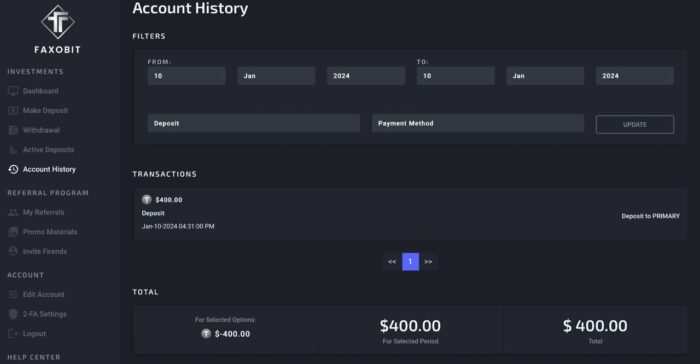Click the Account History page heading
The width and height of the screenshot is (700, 364).
coord(190,8)
